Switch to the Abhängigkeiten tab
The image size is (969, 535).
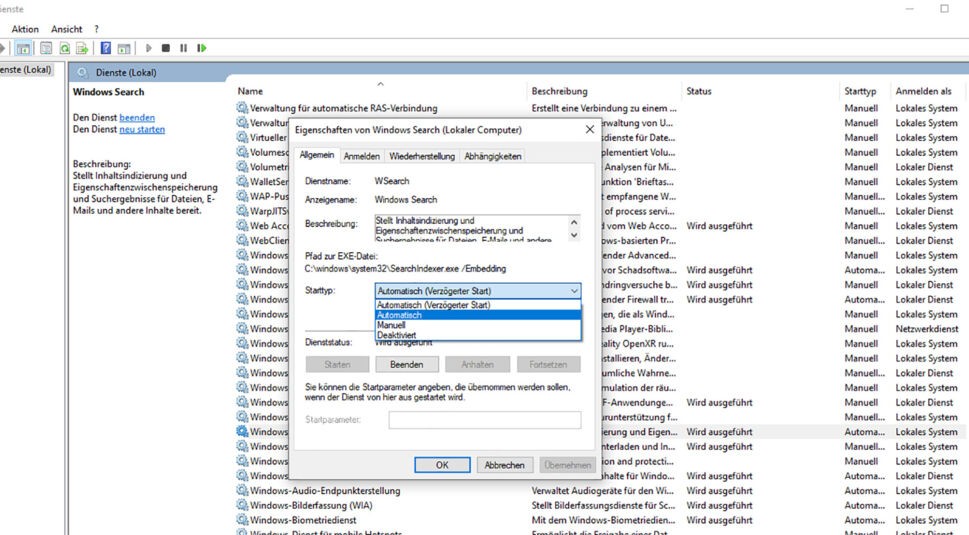click(493, 156)
